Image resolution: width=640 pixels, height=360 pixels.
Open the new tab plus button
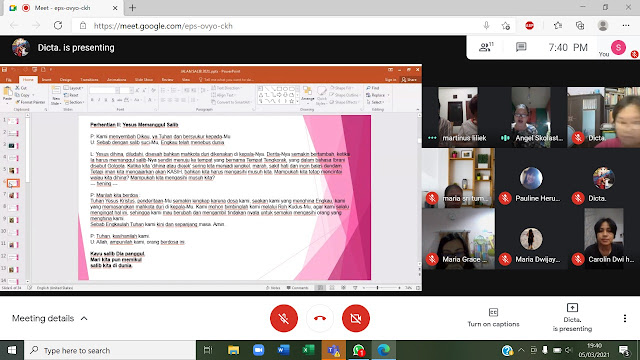click(x=132, y=8)
